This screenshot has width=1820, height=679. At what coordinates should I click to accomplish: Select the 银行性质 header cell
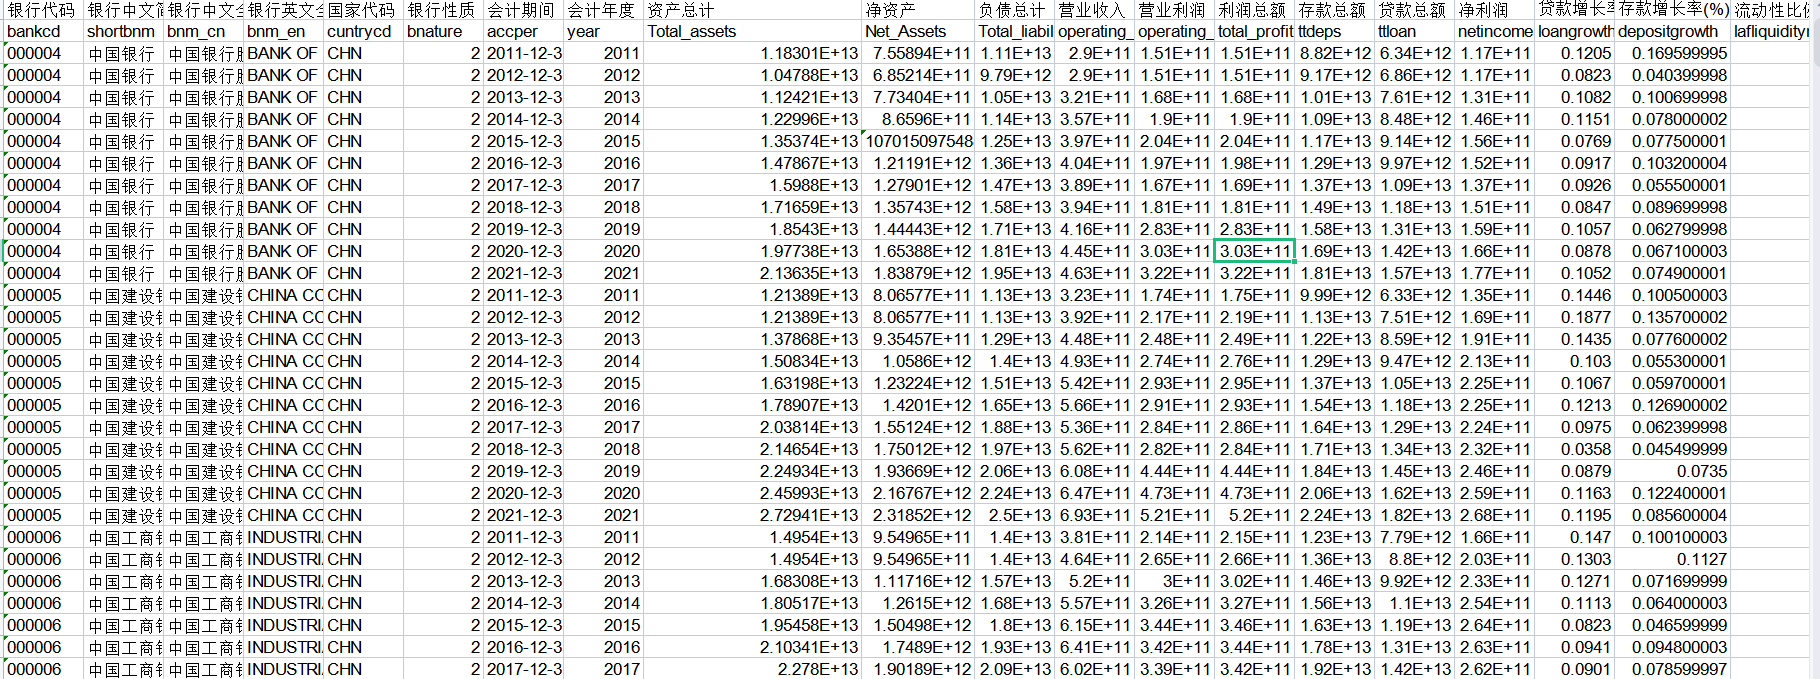[444, 10]
